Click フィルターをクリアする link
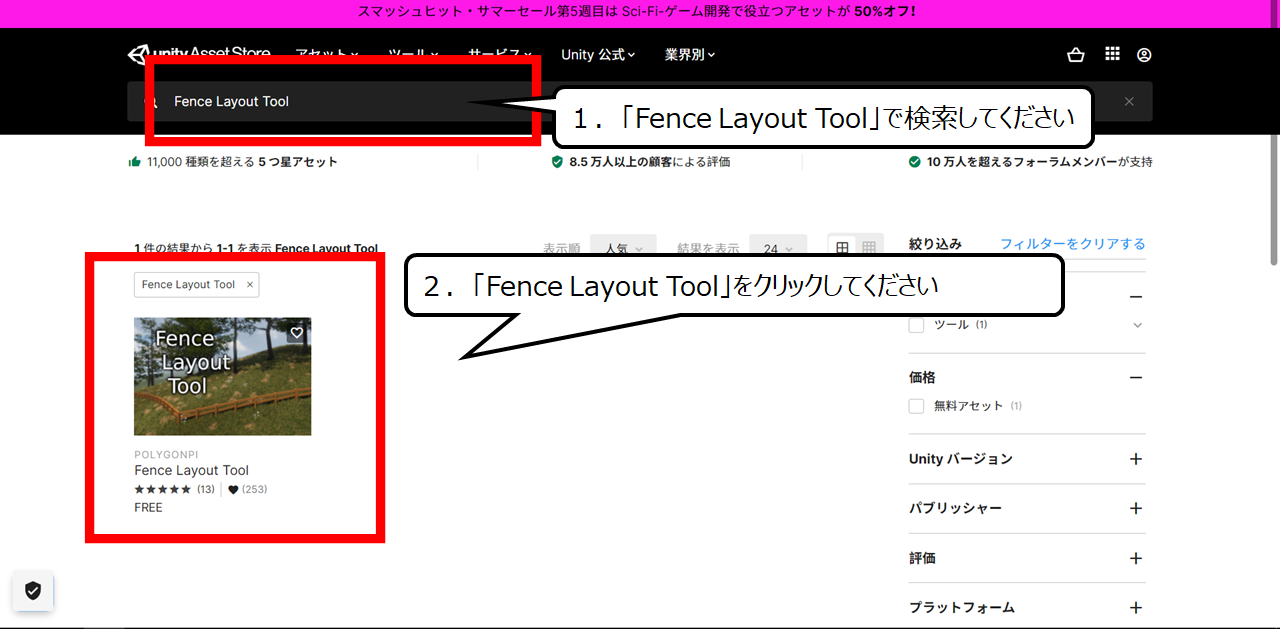Image resolution: width=1280 pixels, height=629 pixels. point(1073,243)
